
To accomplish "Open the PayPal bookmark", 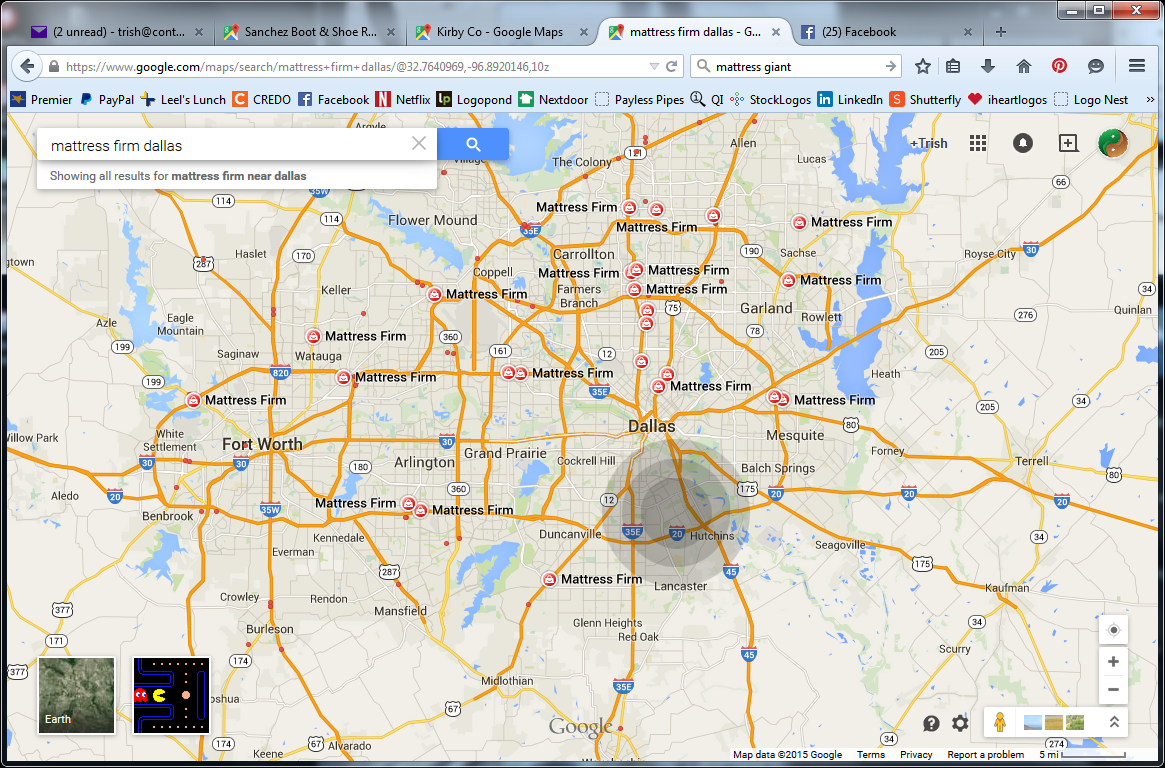I will click(x=108, y=100).
